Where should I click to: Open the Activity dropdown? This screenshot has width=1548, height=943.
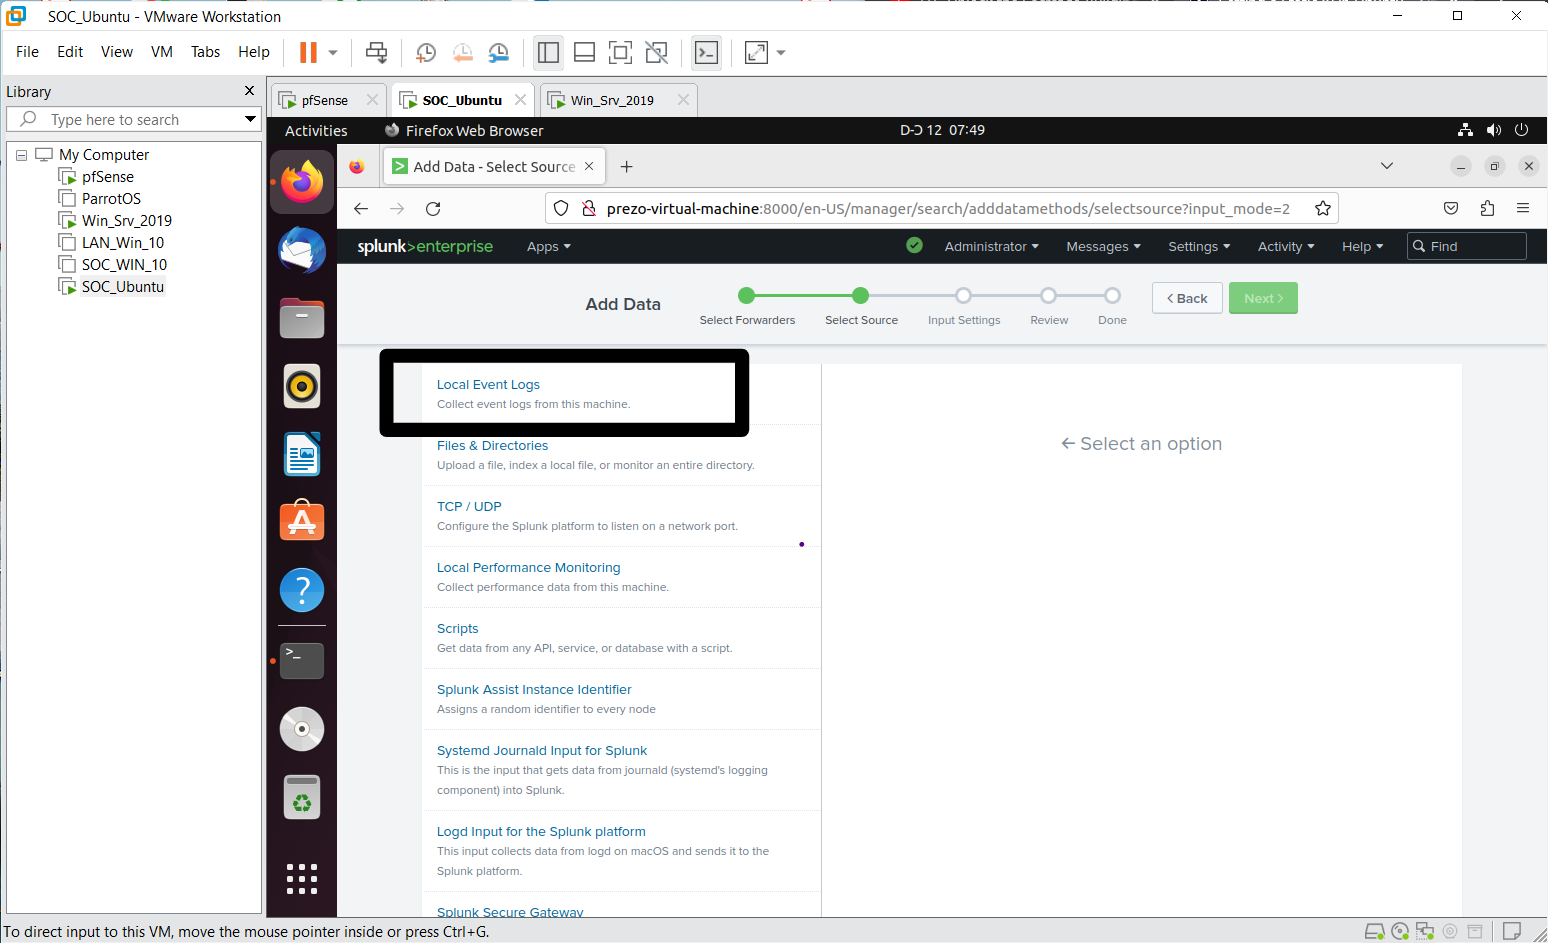click(1286, 246)
